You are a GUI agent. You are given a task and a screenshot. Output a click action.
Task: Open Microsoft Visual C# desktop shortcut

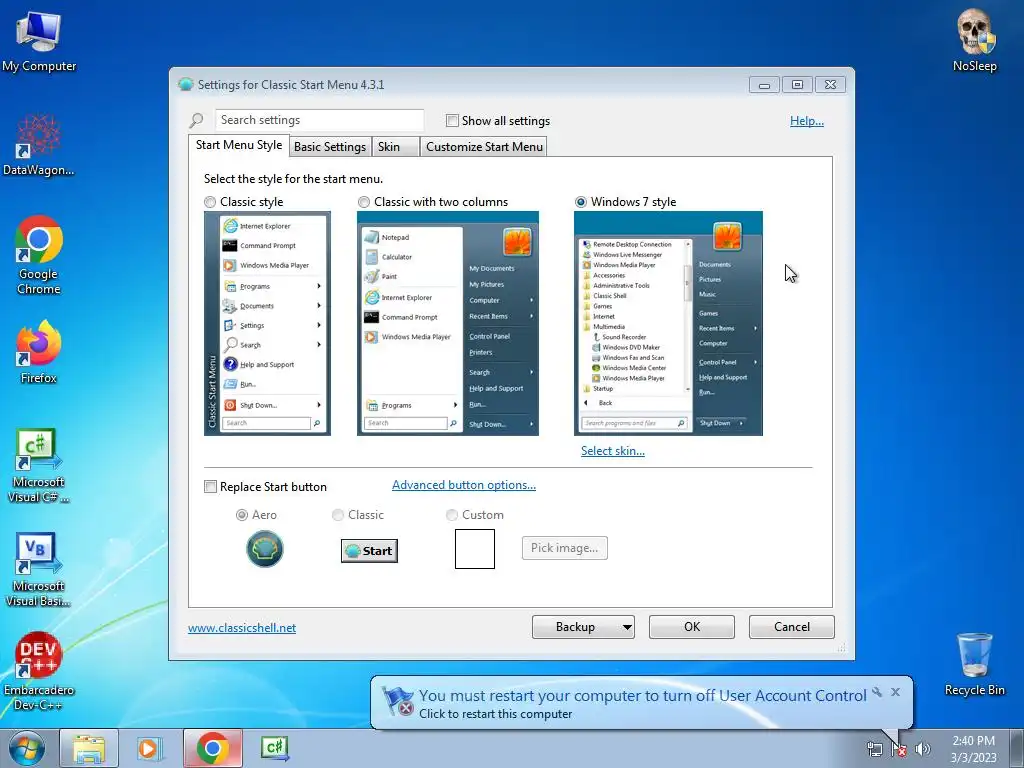click(x=39, y=465)
